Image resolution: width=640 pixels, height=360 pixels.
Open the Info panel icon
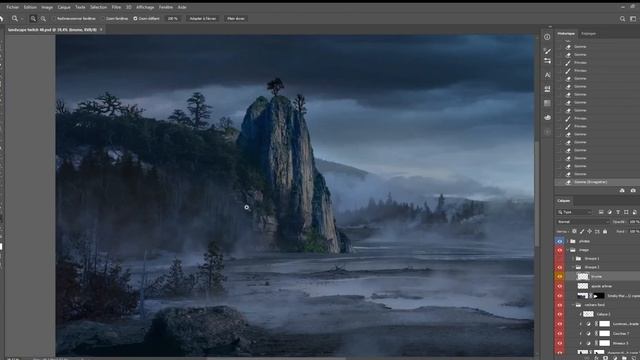coord(547,37)
